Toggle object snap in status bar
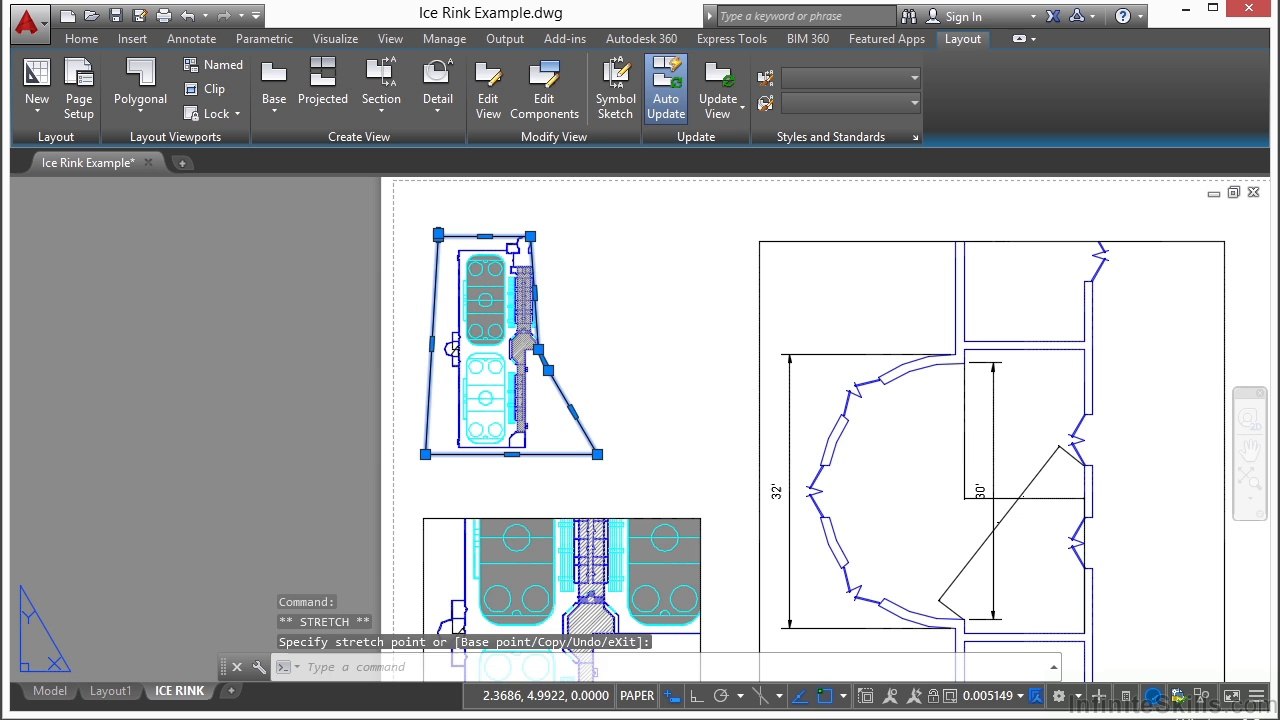 click(825, 696)
